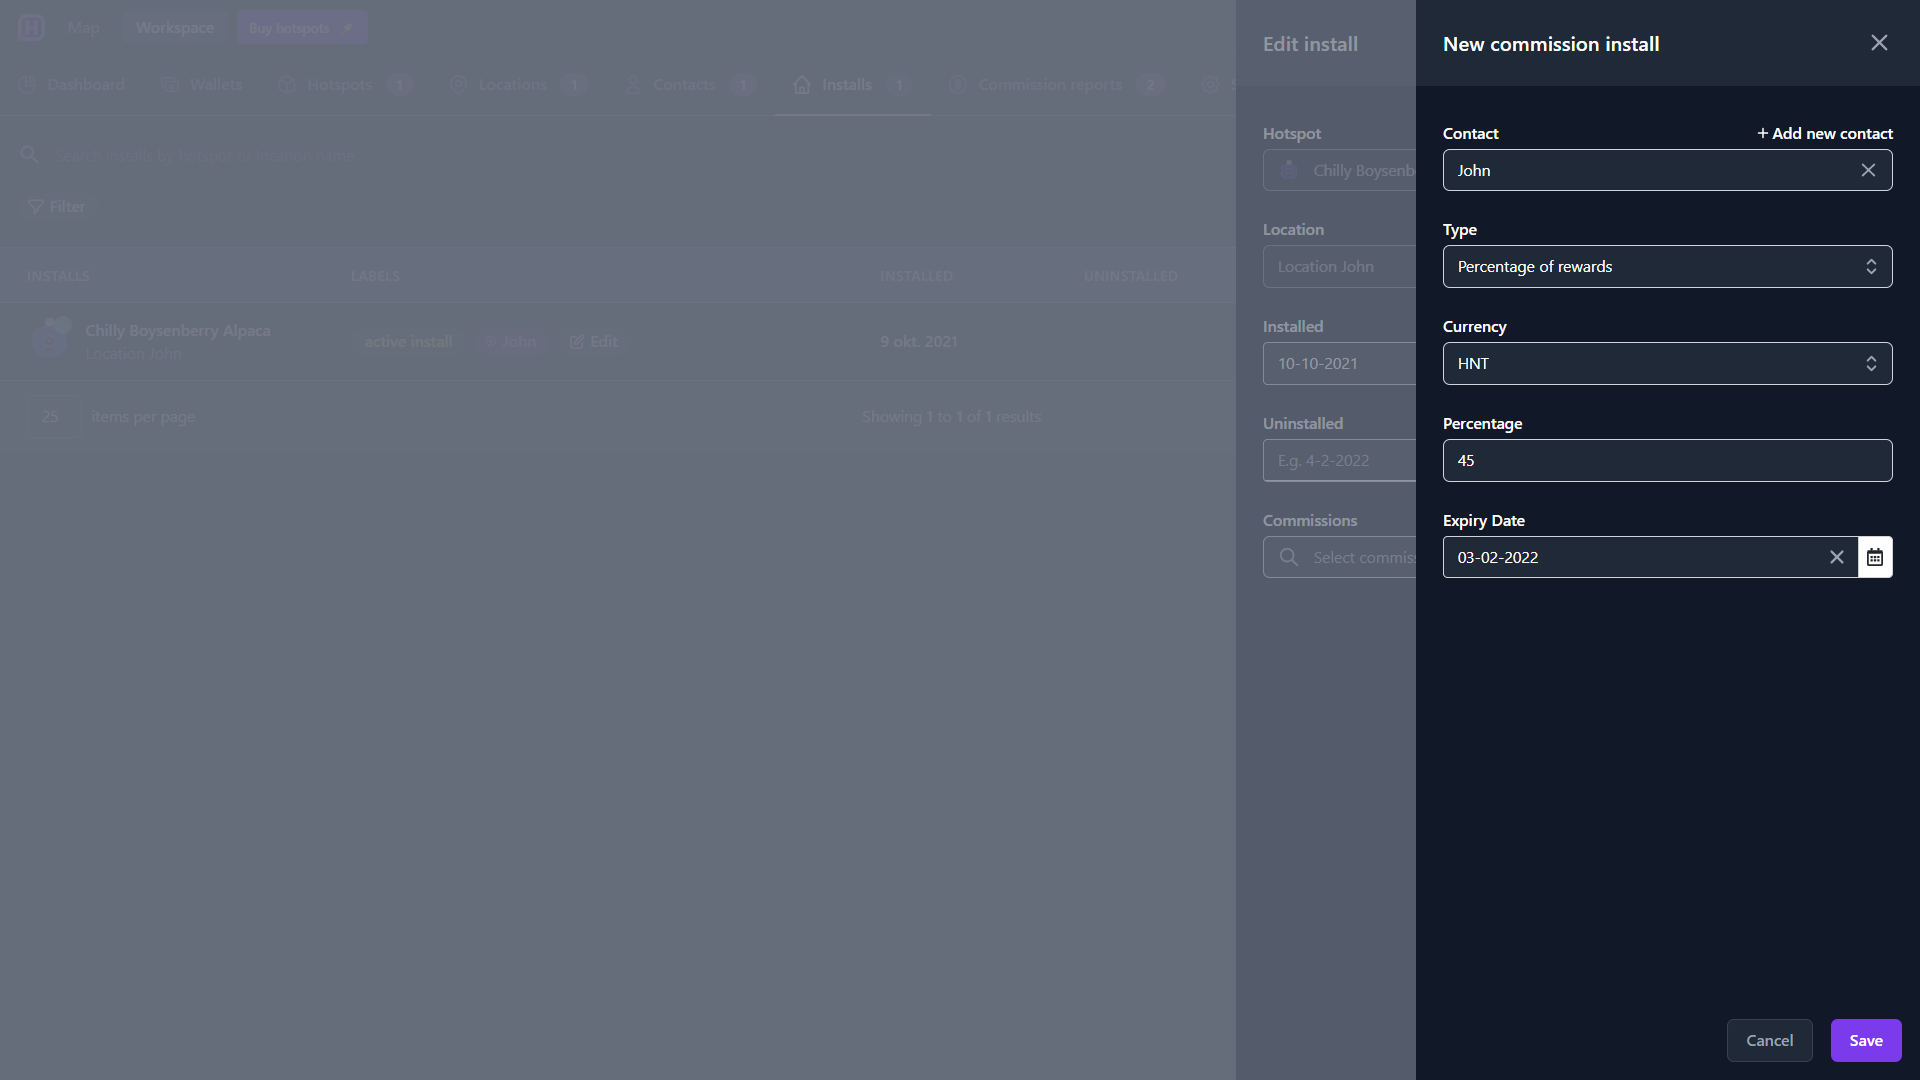Click Chilly Boysenberry Alpaca install name
Image resolution: width=1920 pixels, height=1080 pixels.
coord(177,330)
